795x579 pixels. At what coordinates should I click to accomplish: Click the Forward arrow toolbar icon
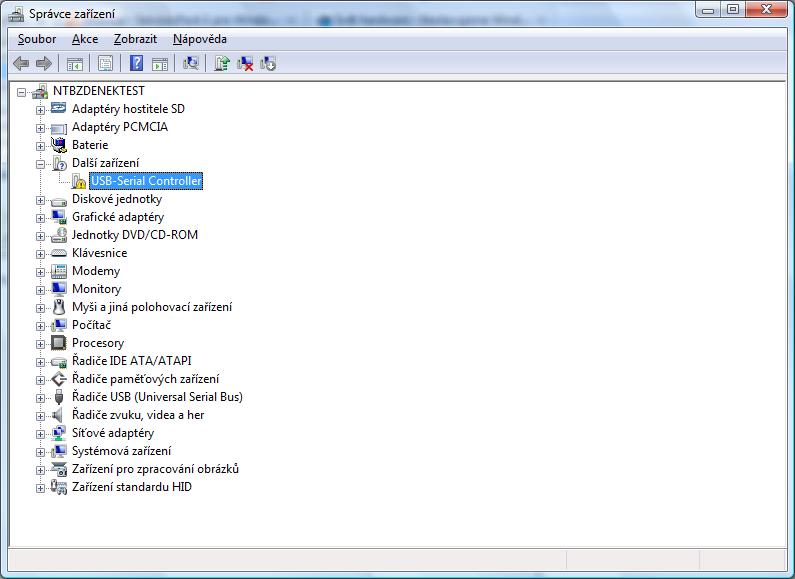(x=44, y=63)
